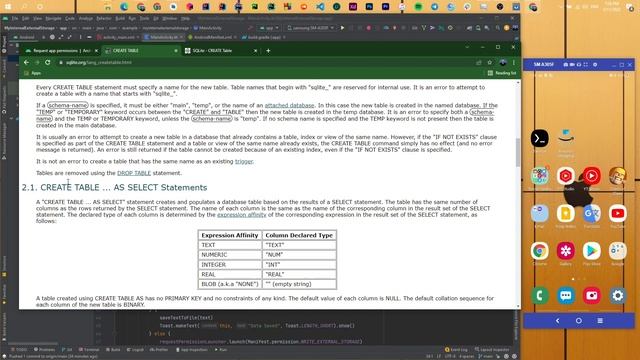
Task: Follow the 'expression affinity' link
Action: pyautogui.click(x=242, y=215)
